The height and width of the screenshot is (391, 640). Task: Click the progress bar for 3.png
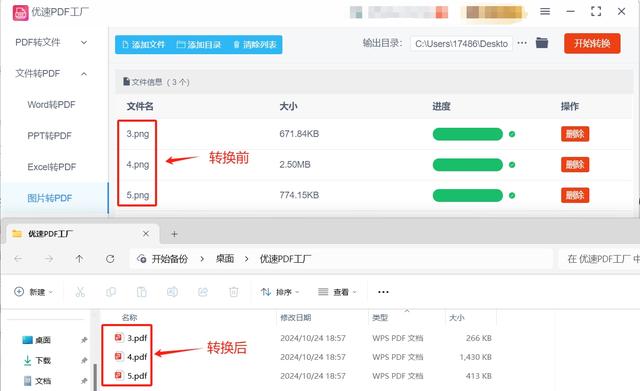(468, 134)
